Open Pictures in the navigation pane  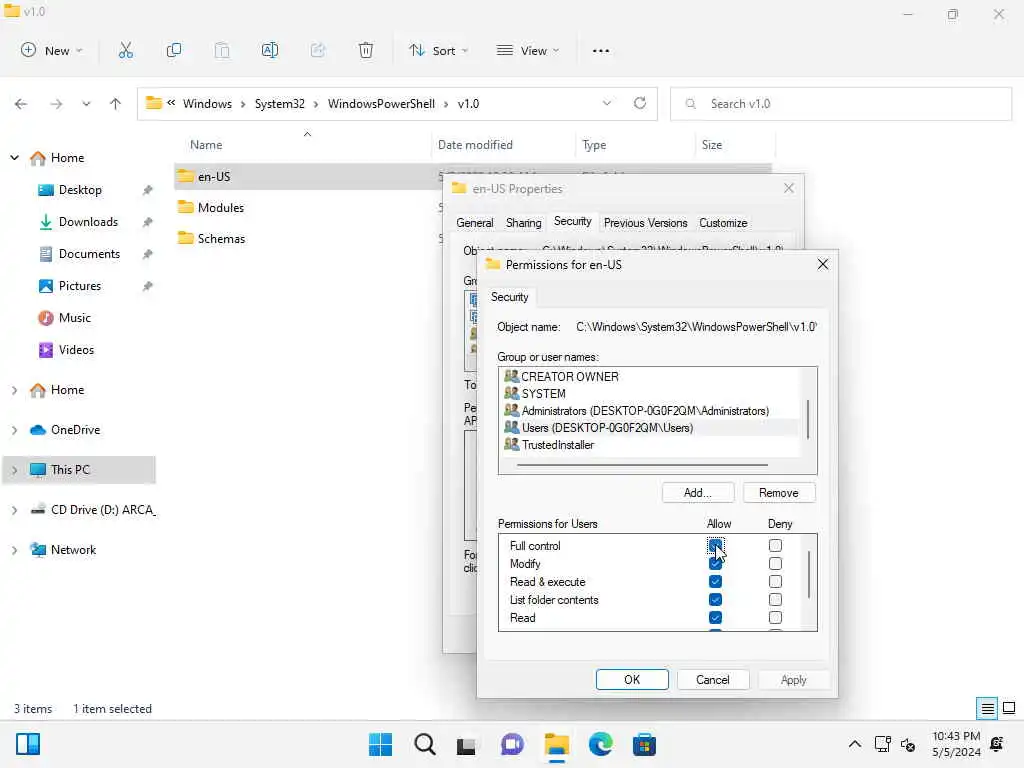(x=80, y=286)
